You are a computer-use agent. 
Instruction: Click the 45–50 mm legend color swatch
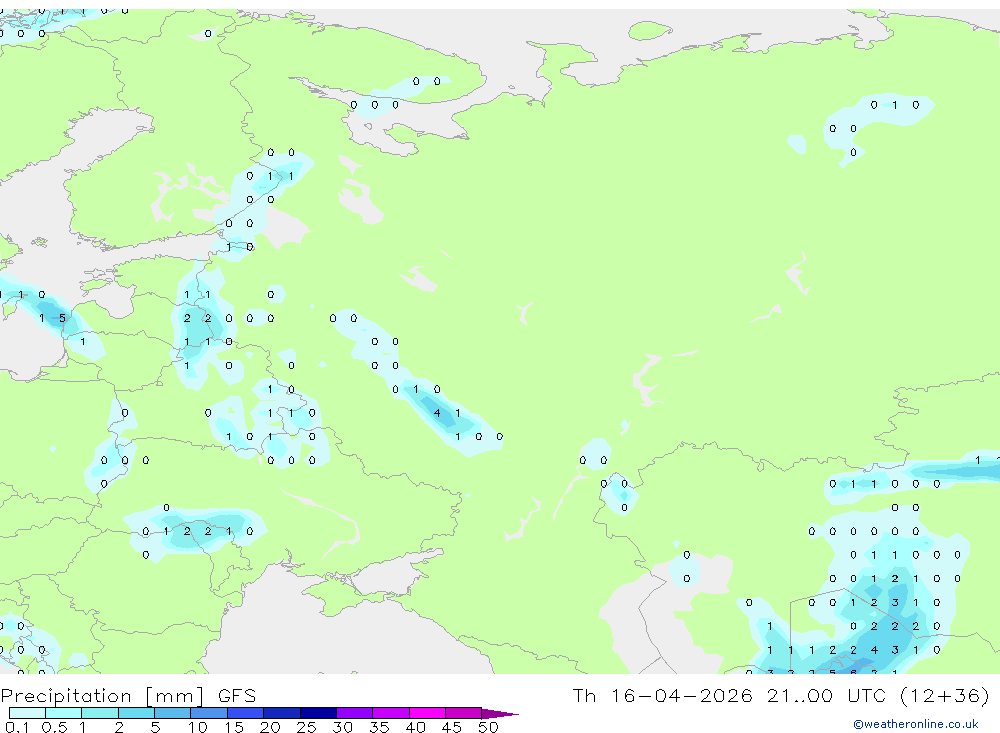(464, 713)
